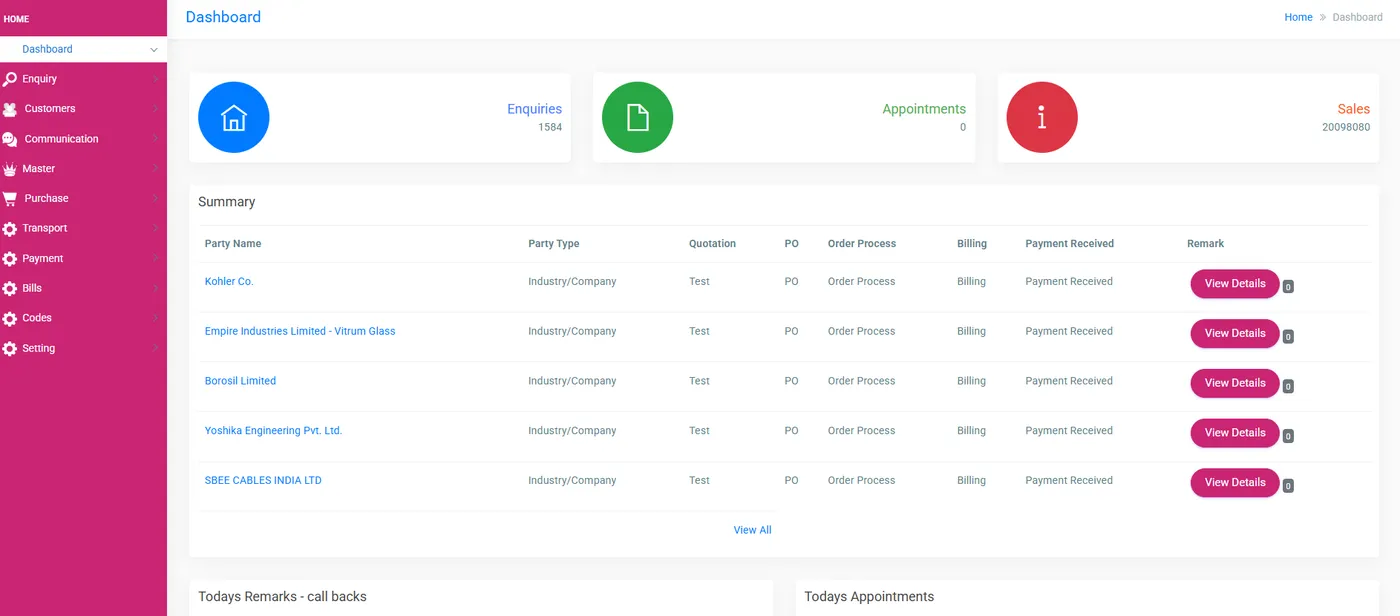The height and width of the screenshot is (616, 1400).
Task: Click the Purchase shopping cart icon
Action: pos(10,198)
